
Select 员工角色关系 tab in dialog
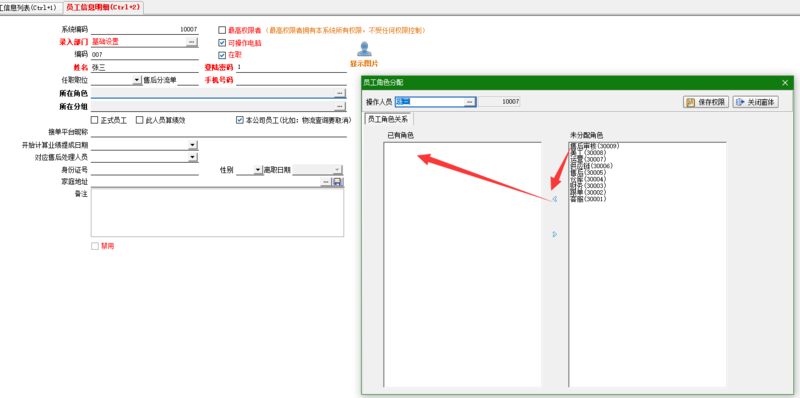(388, 119)
